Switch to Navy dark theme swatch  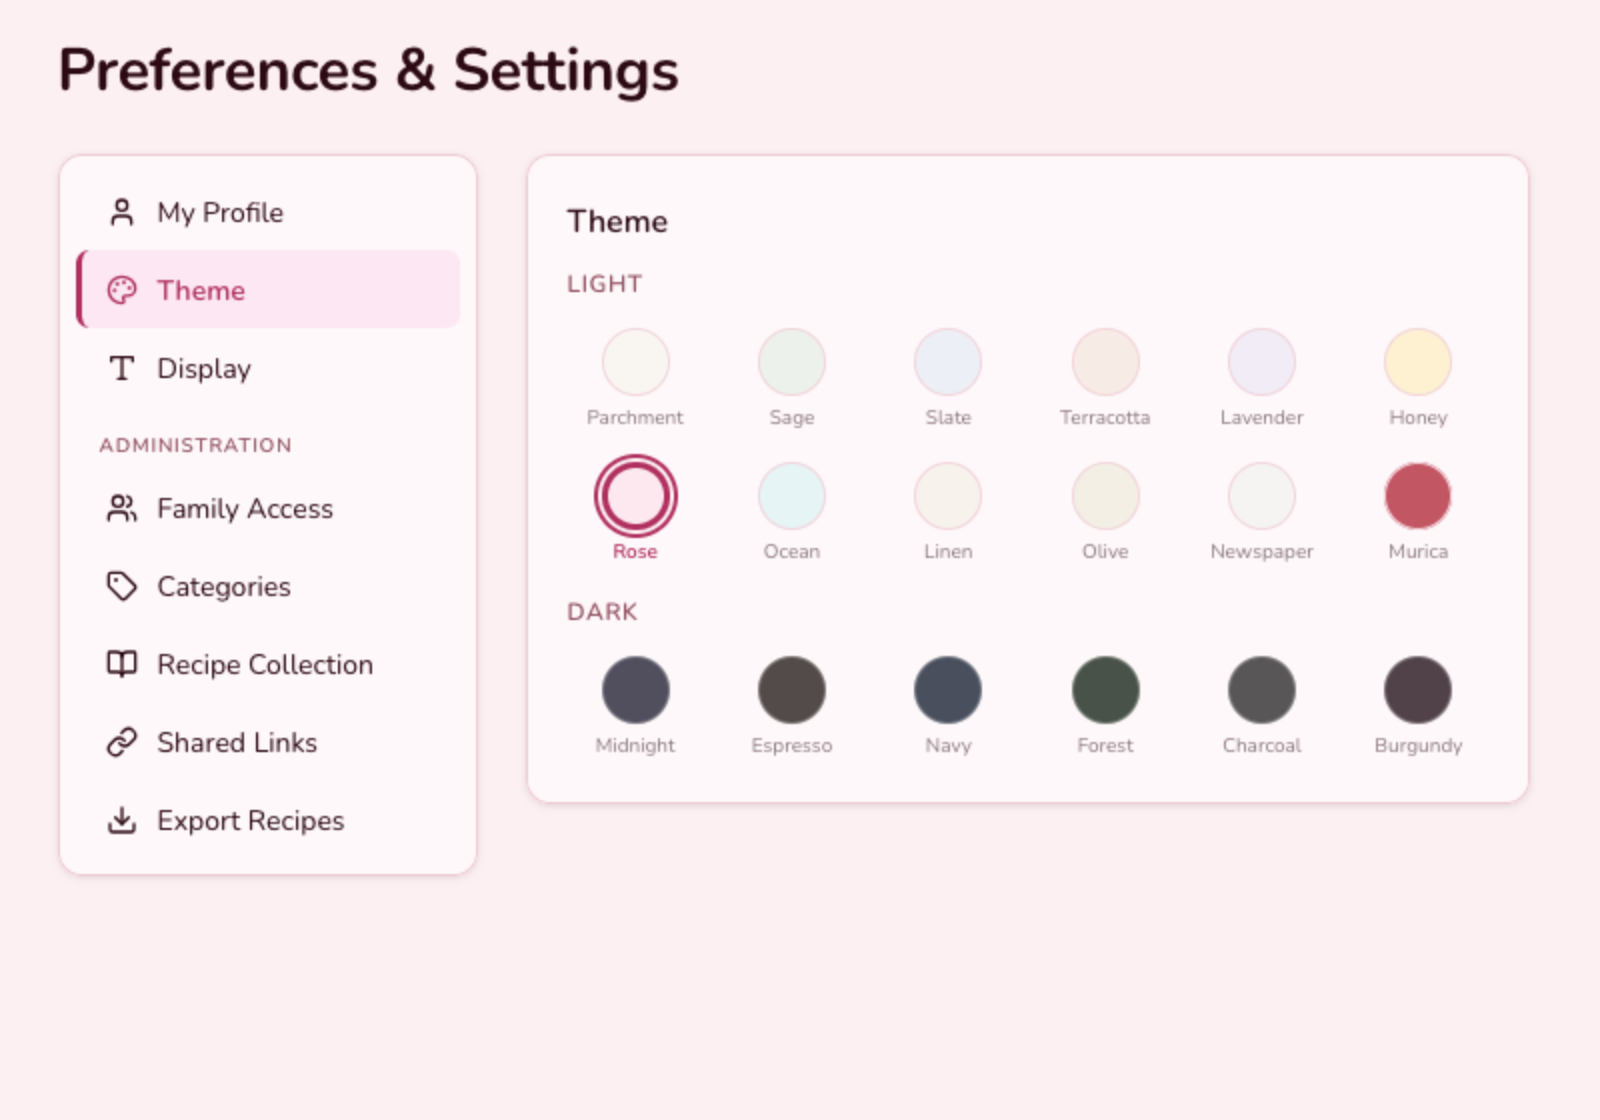tap(948, 690)
